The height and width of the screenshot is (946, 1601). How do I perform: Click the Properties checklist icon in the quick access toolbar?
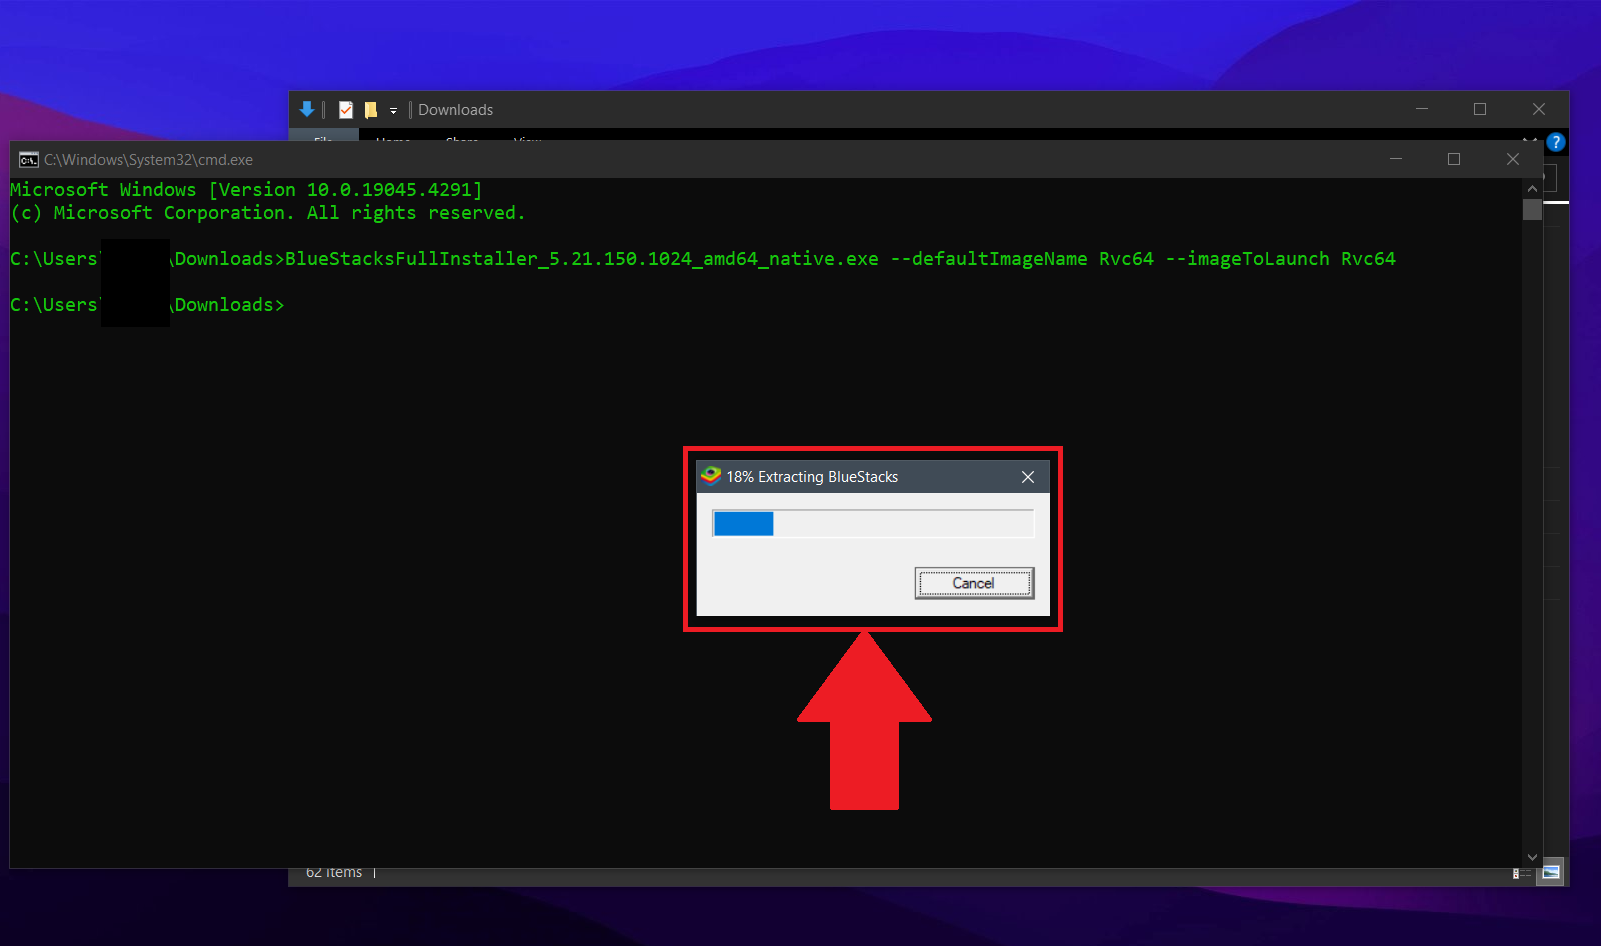coord(345,109)
